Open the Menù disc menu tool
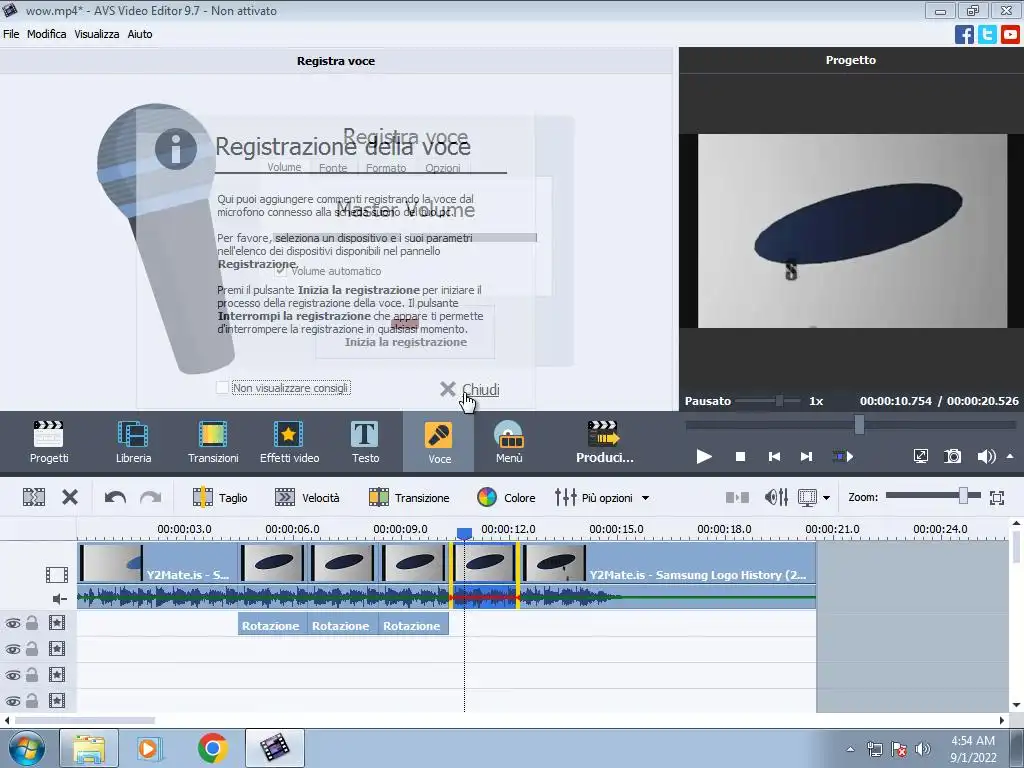 tap(509, 442)
